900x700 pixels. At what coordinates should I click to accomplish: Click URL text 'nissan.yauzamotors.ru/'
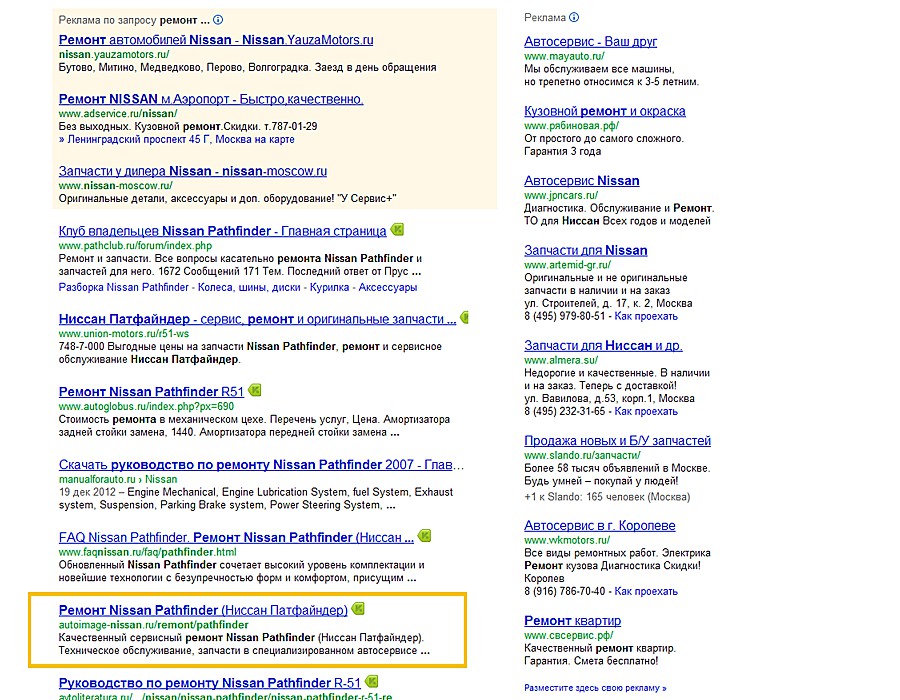(x=114, y=55)
